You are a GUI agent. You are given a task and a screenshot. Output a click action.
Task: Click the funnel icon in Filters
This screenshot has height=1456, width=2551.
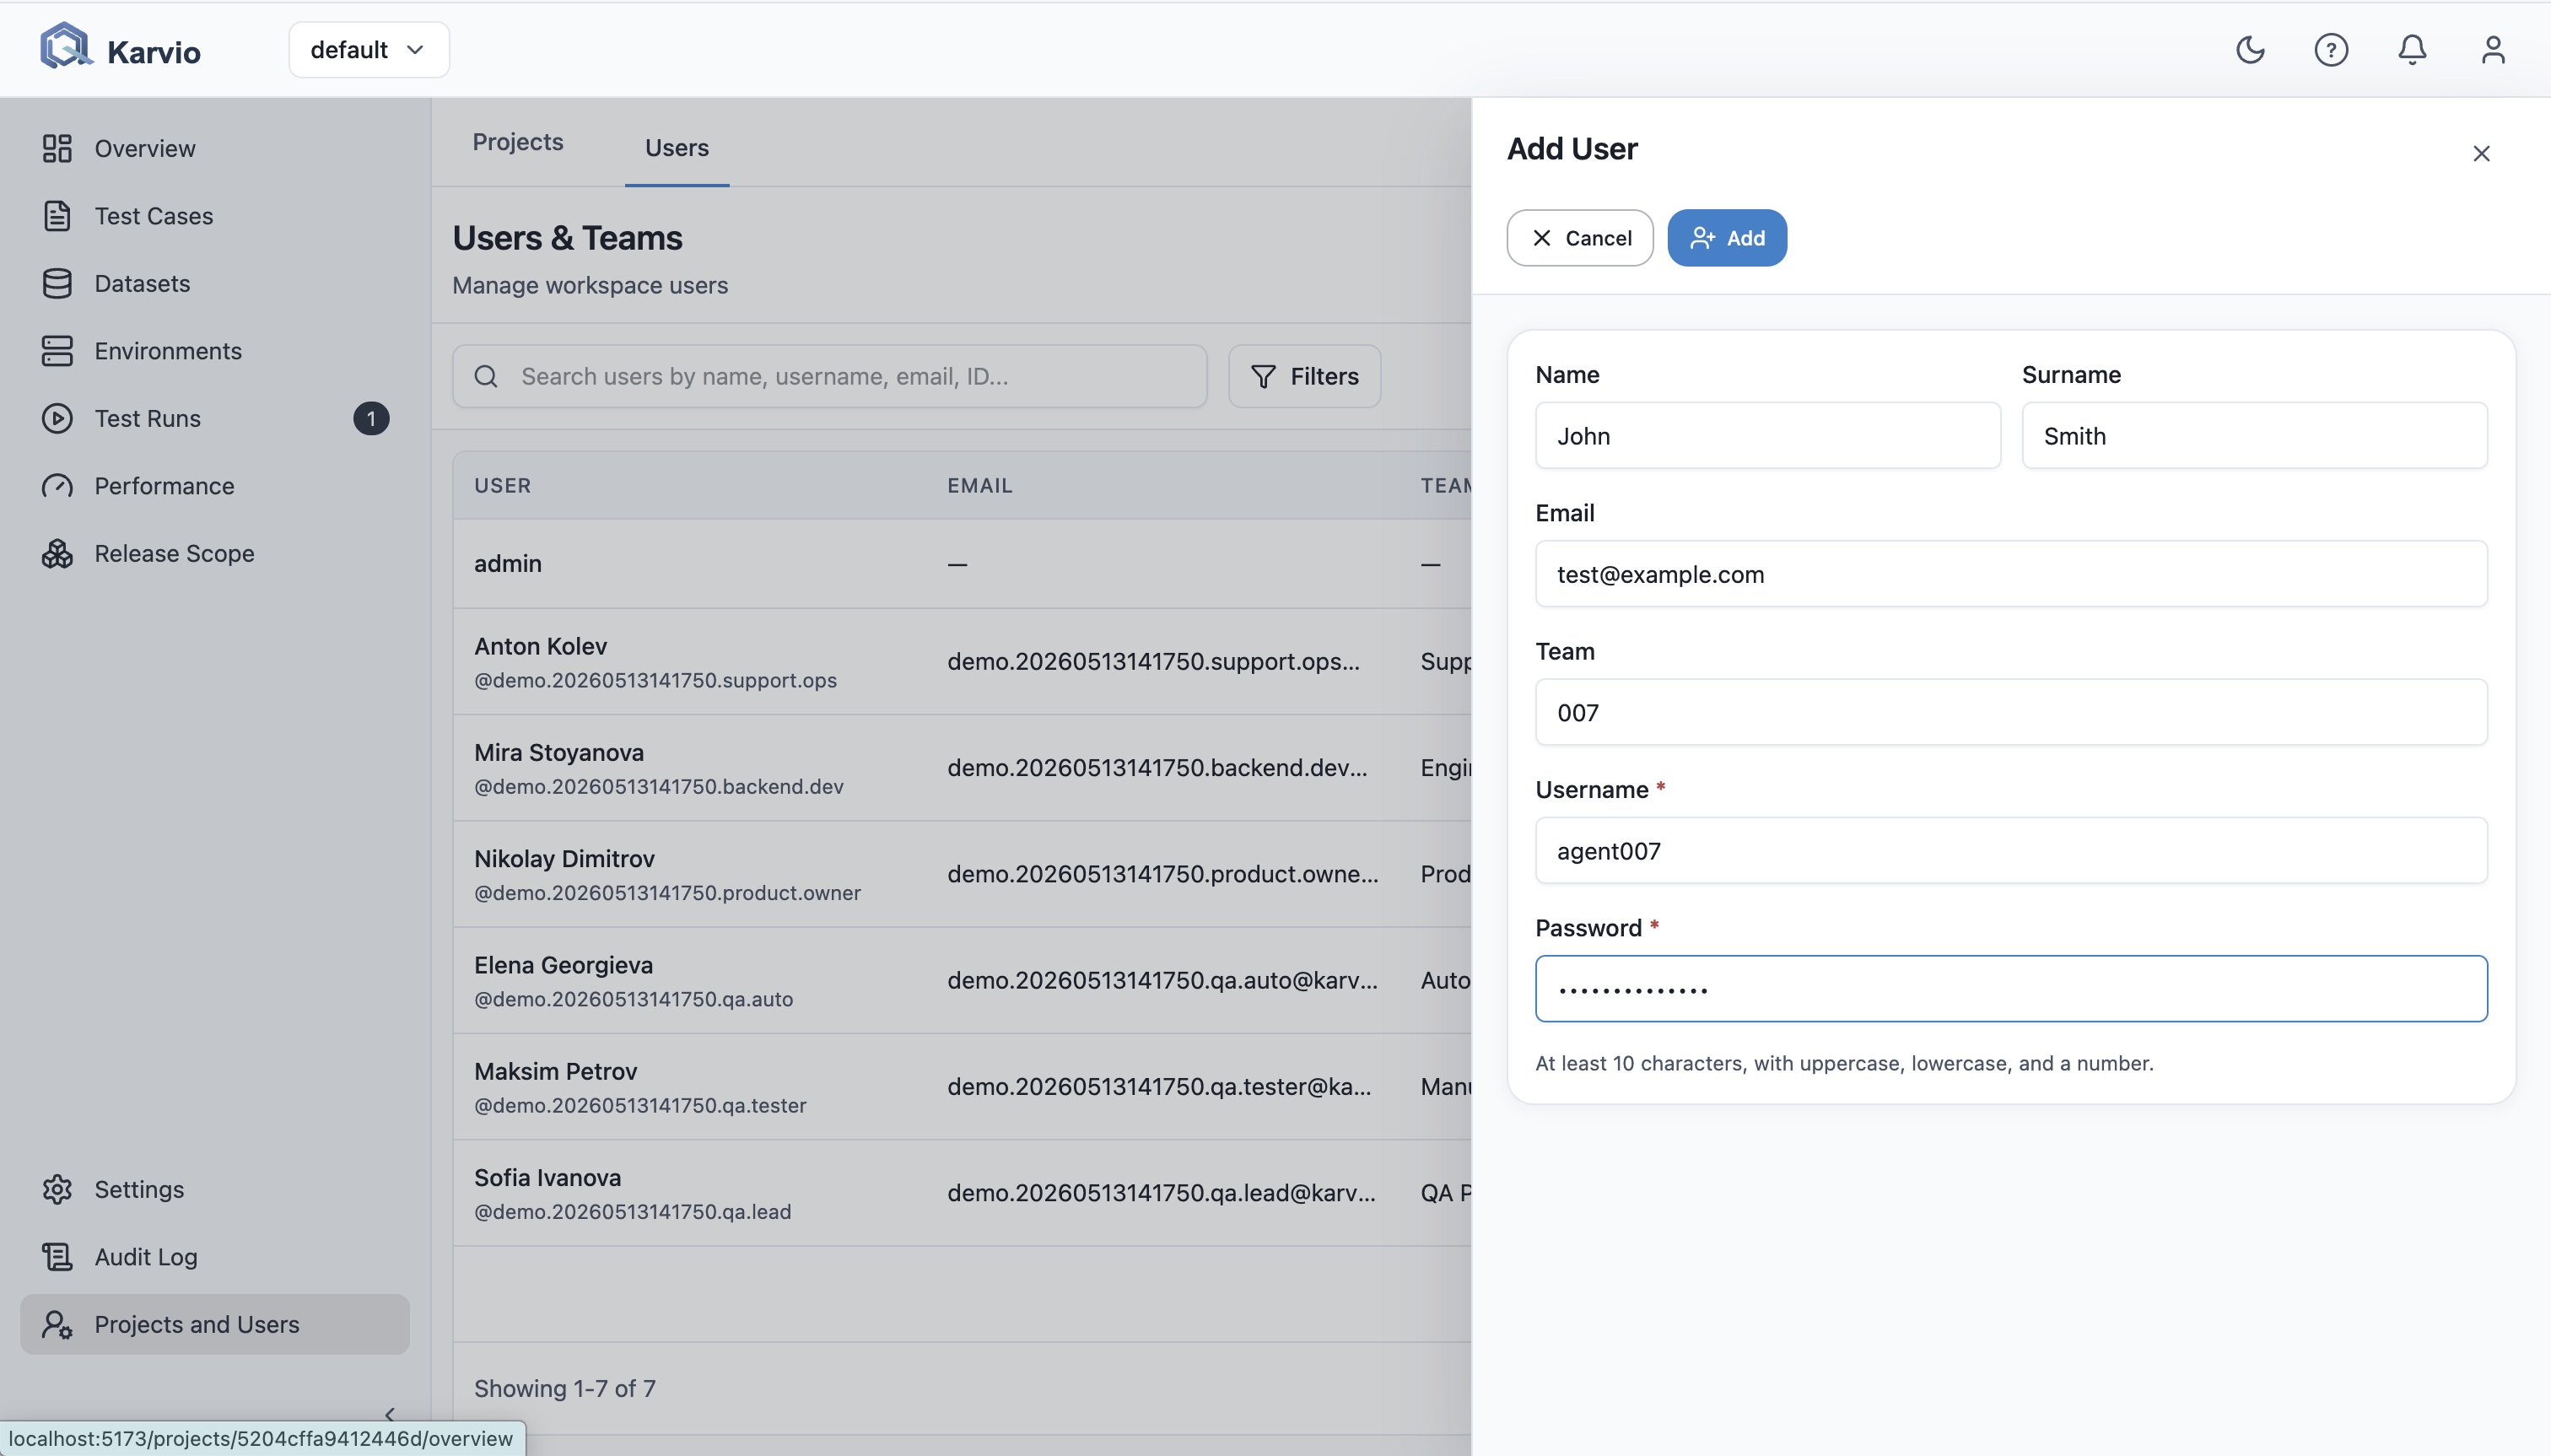1263,376
